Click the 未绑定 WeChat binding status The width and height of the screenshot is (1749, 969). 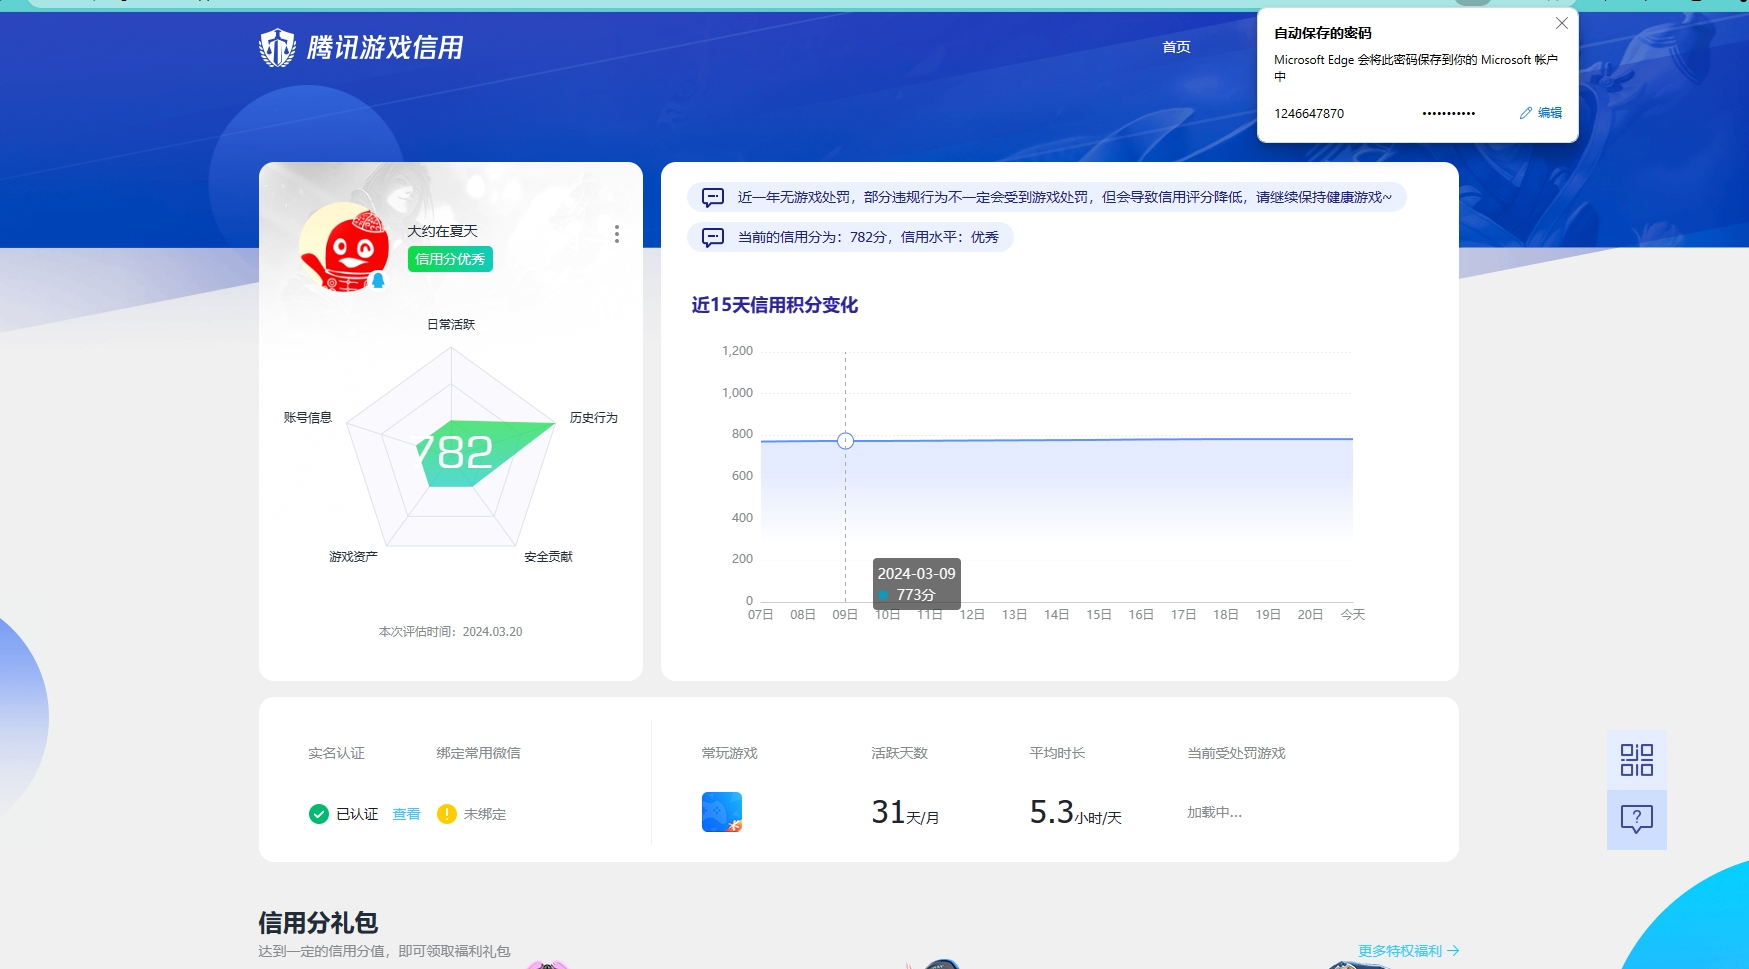(x=485, y=815)
